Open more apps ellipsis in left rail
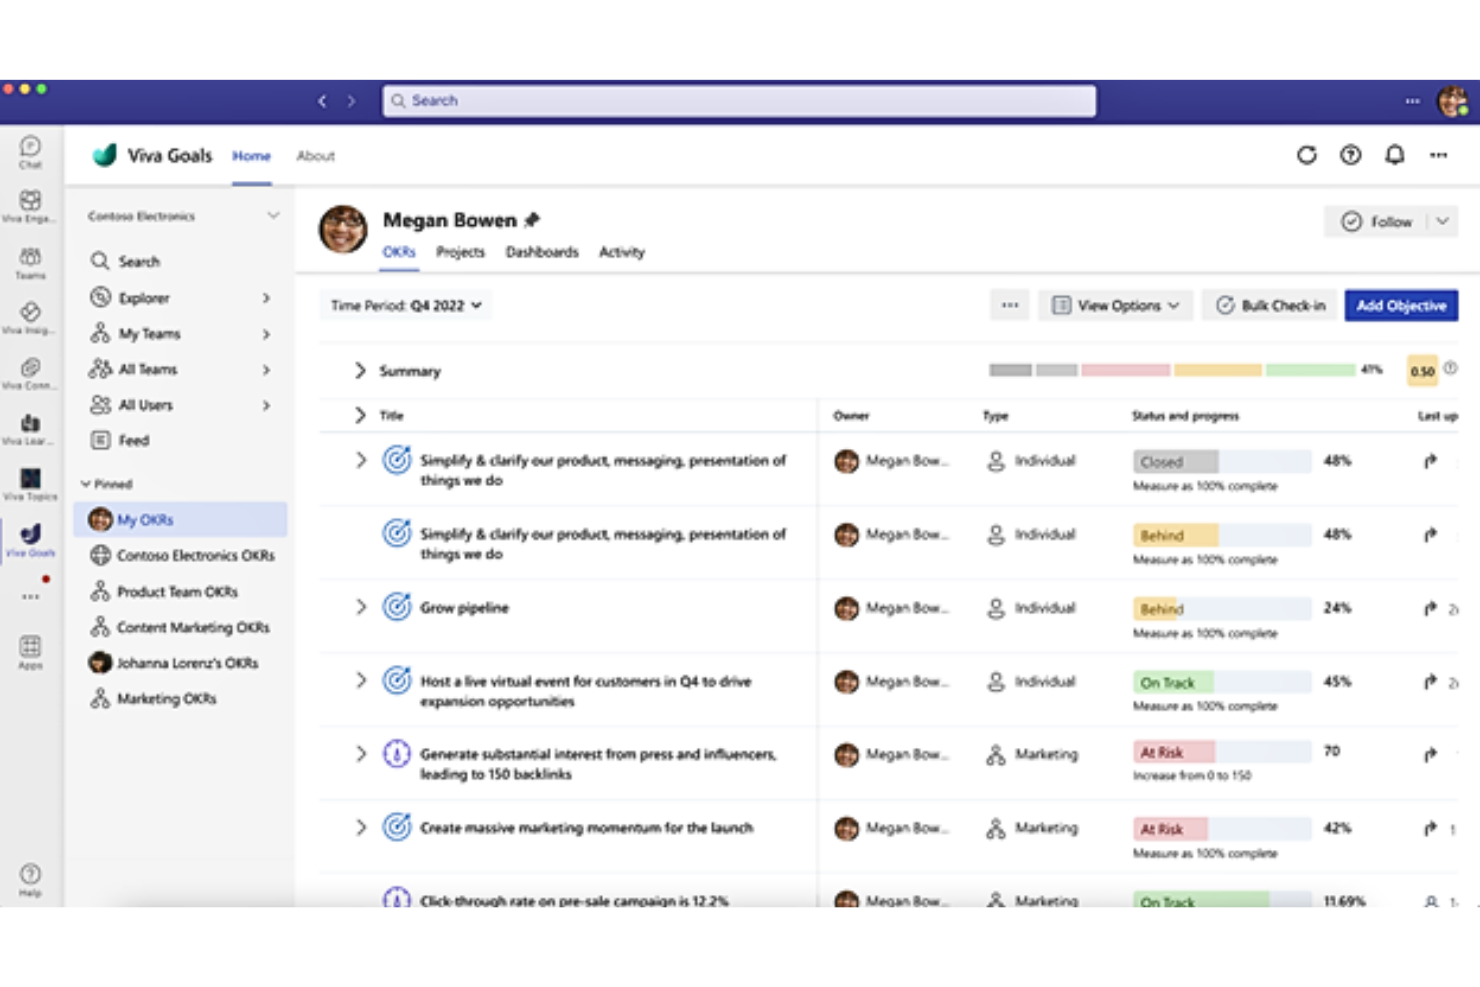Screen dimensions: 1480x987 (30, 597)
